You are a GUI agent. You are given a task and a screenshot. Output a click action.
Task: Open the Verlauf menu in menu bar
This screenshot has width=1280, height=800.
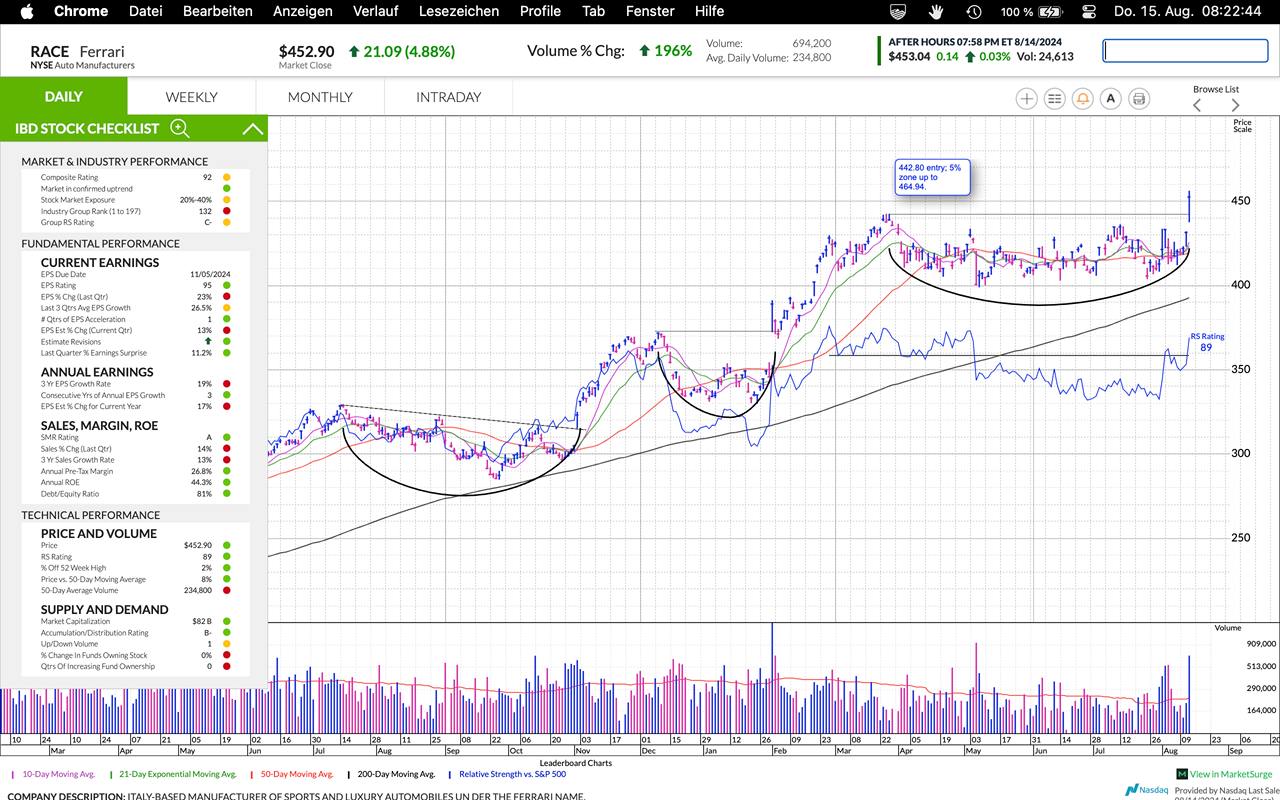375,11
